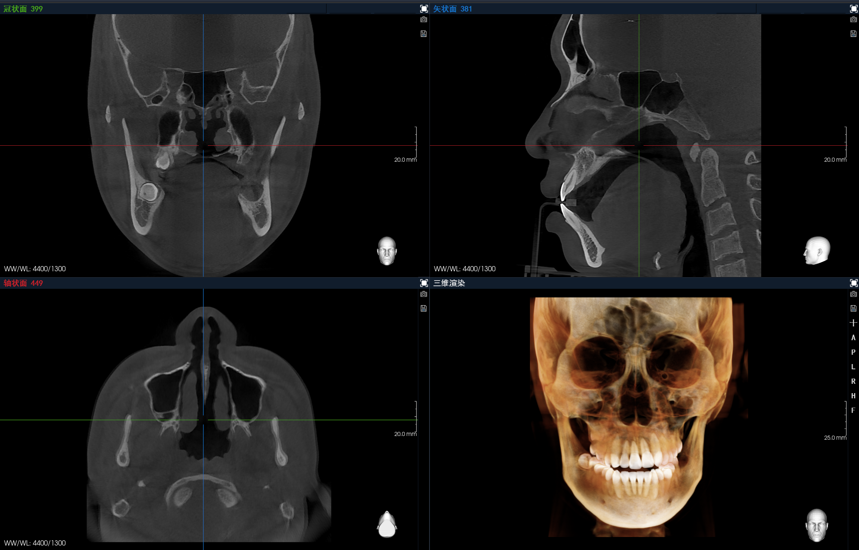This screenshot has height=550, width=859.
Task: Maximize the coronal view panel
Action: tap(424, 9)
